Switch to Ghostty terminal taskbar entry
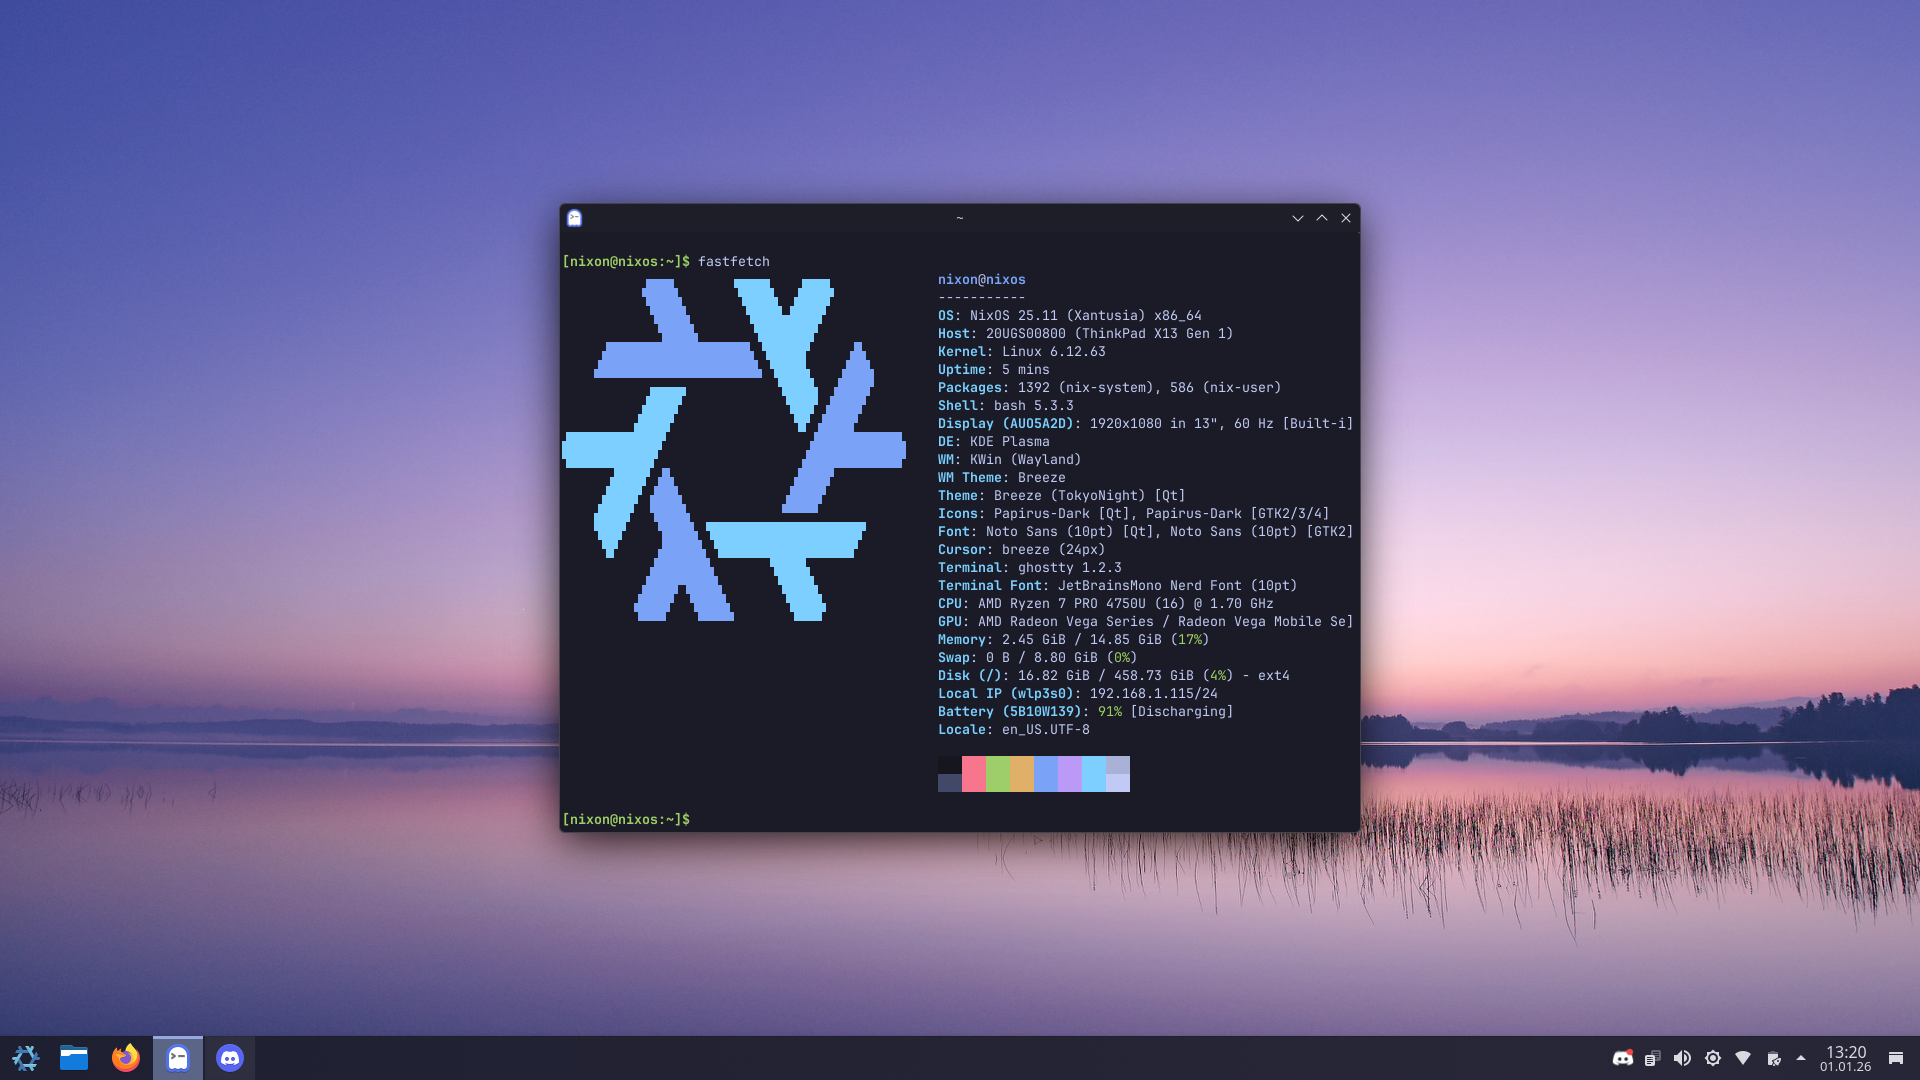Screen dimensions: 1920x1080 tap(178, 1058)
